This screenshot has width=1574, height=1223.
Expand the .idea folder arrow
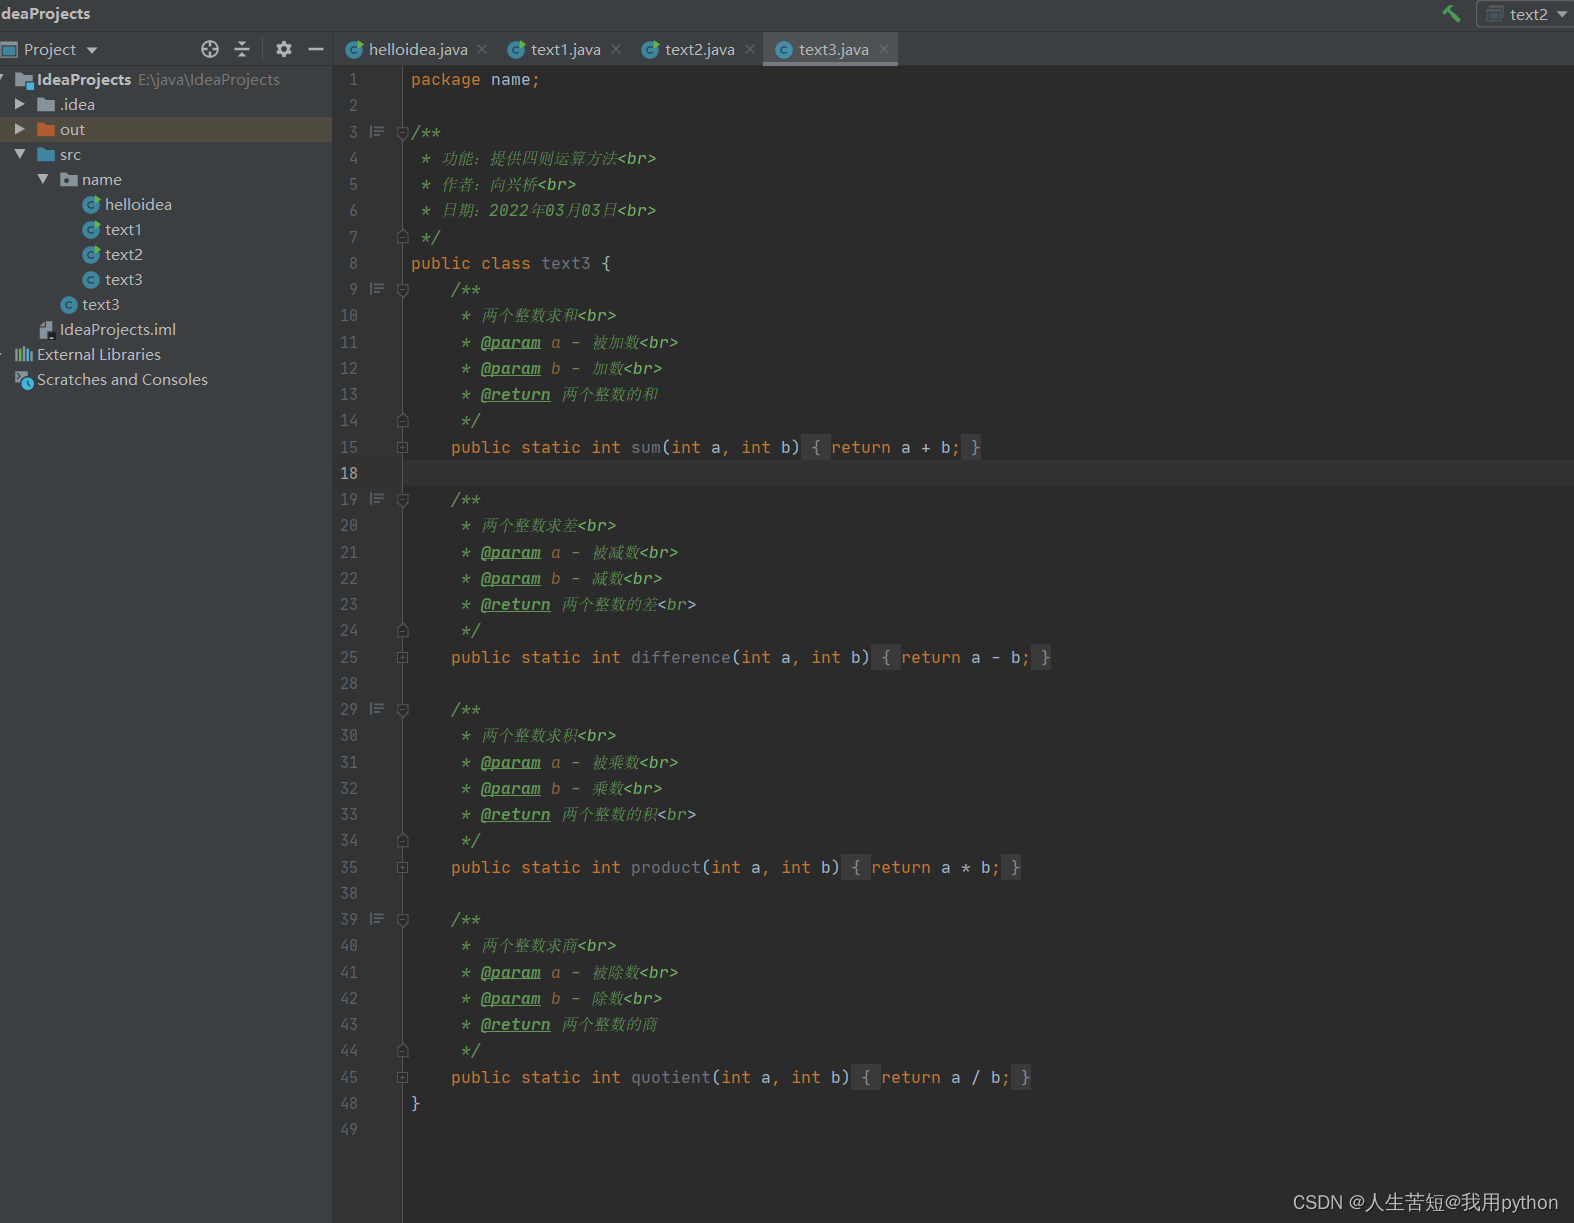pyautogui.click(x=20, y=104)
